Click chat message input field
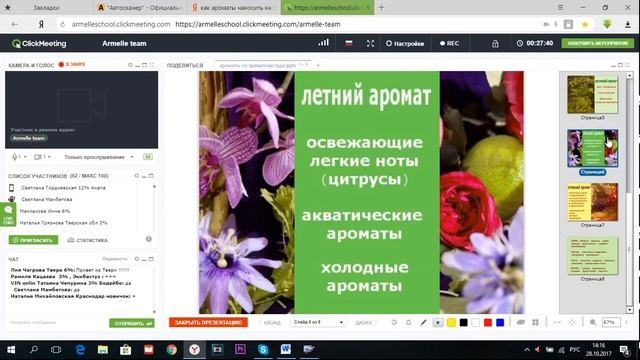Screen dimensions: 640x360 click(x=57, y=322)
